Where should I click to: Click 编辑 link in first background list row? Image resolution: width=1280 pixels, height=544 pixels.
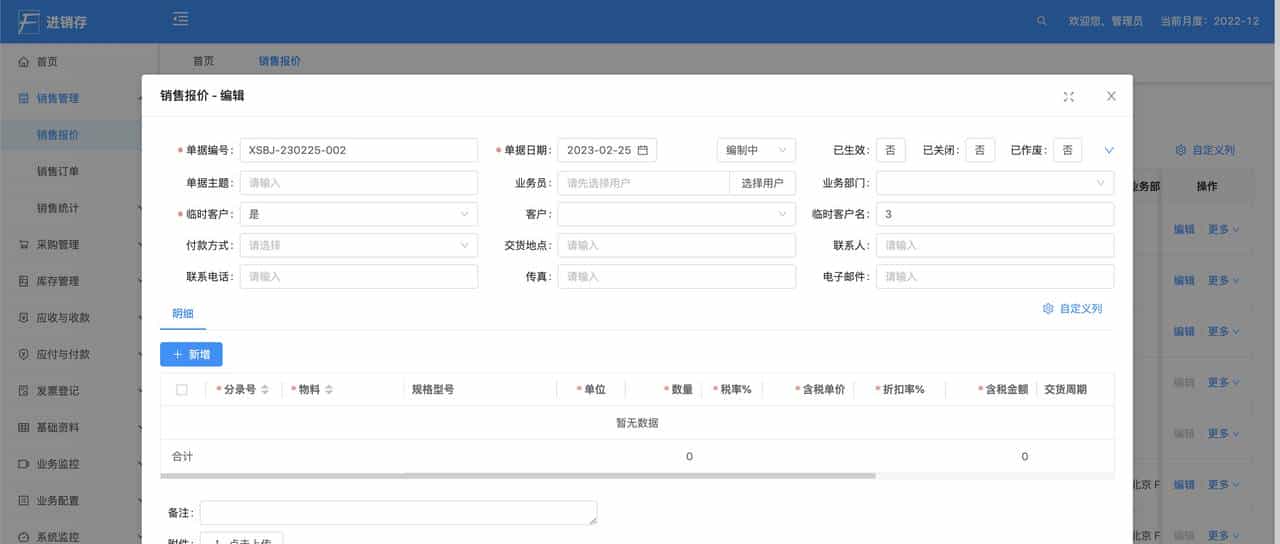[x=1184, y=229]
